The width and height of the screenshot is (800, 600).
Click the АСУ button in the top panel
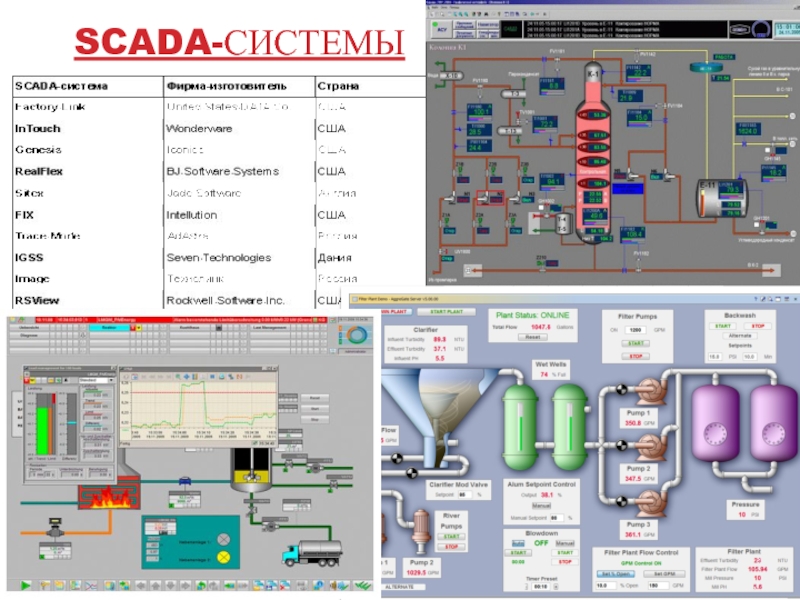[x=441, y=30]
